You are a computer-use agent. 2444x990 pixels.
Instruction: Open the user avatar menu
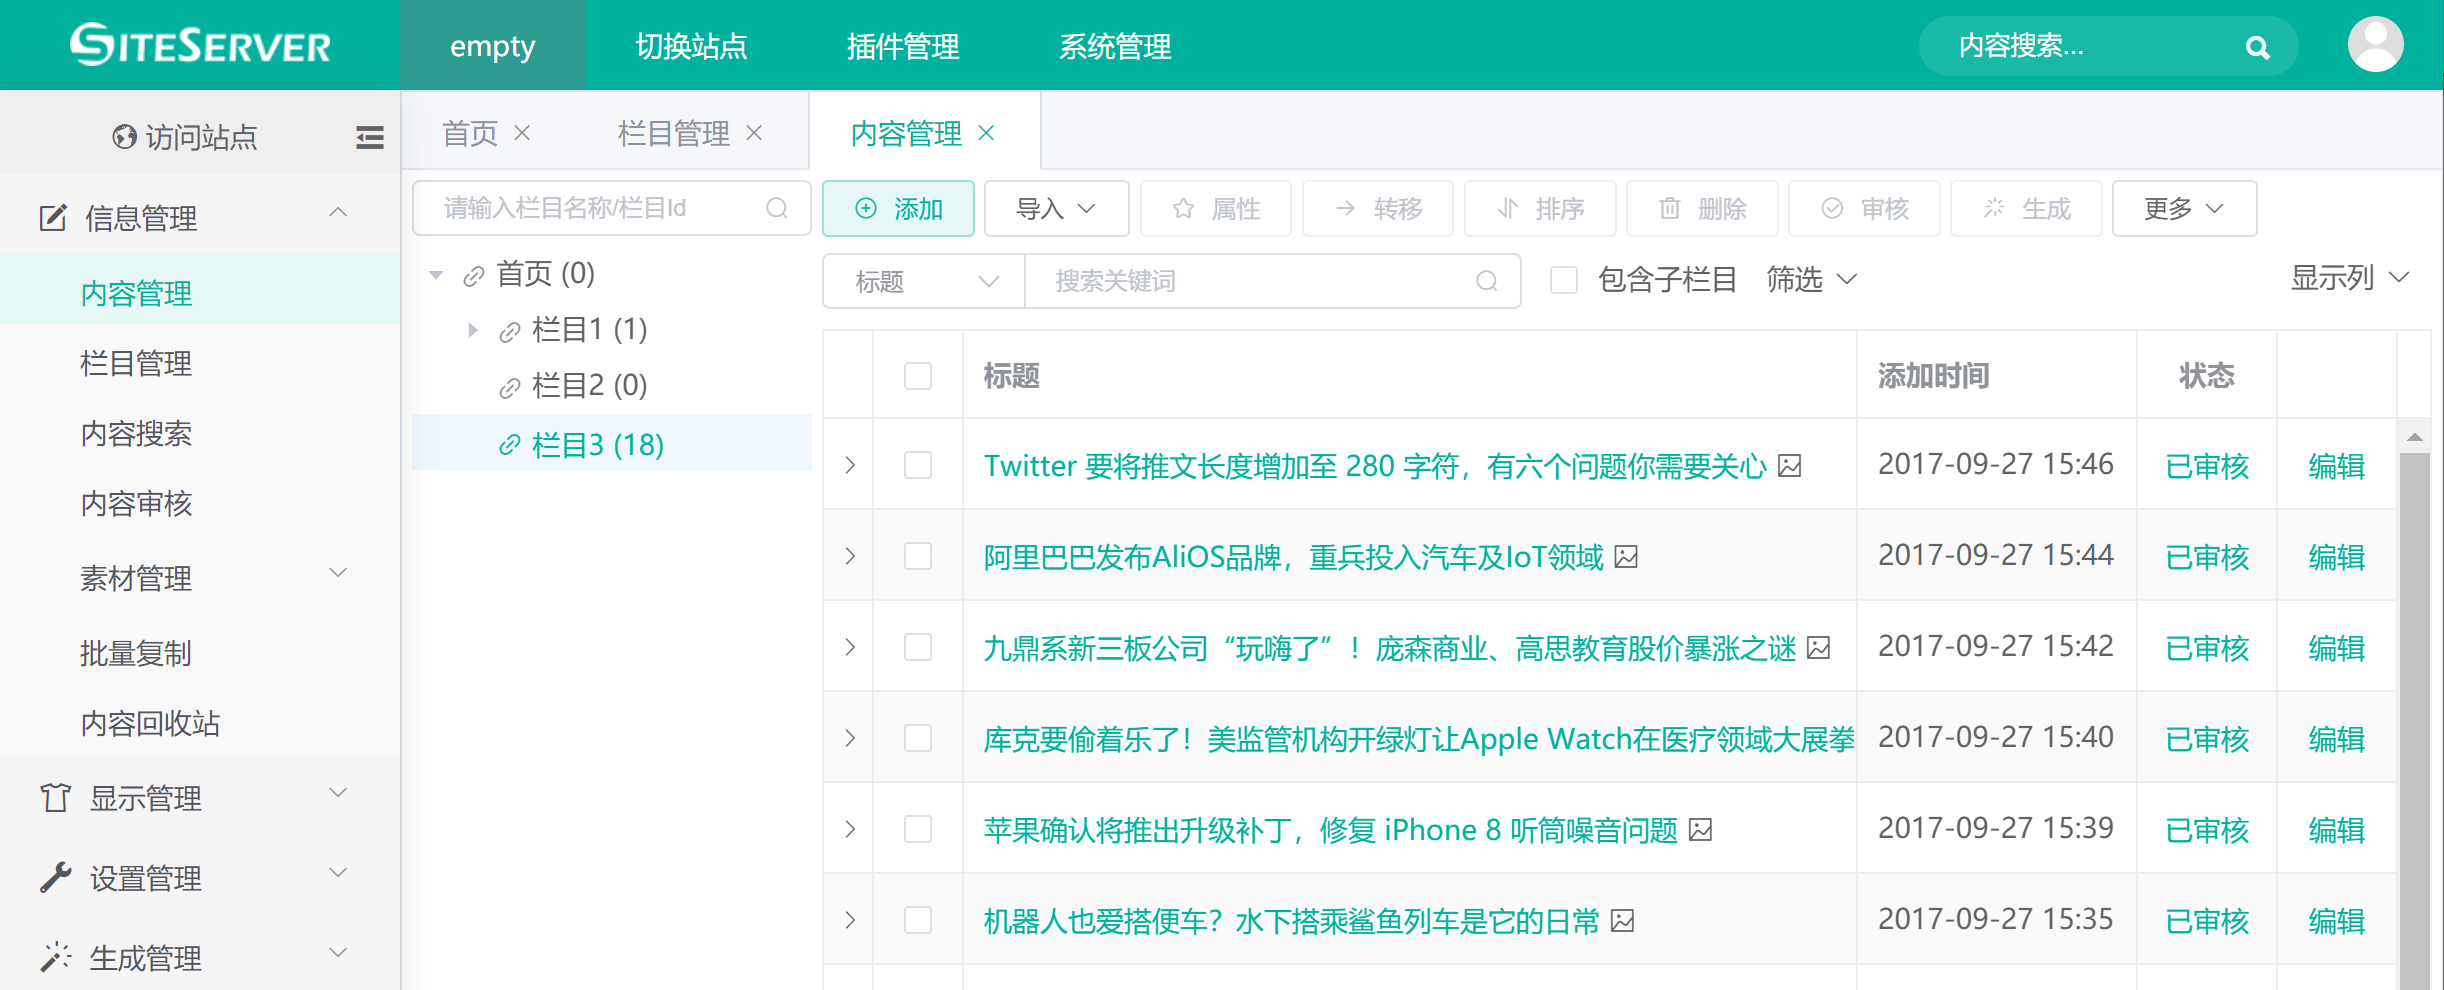2375,45
